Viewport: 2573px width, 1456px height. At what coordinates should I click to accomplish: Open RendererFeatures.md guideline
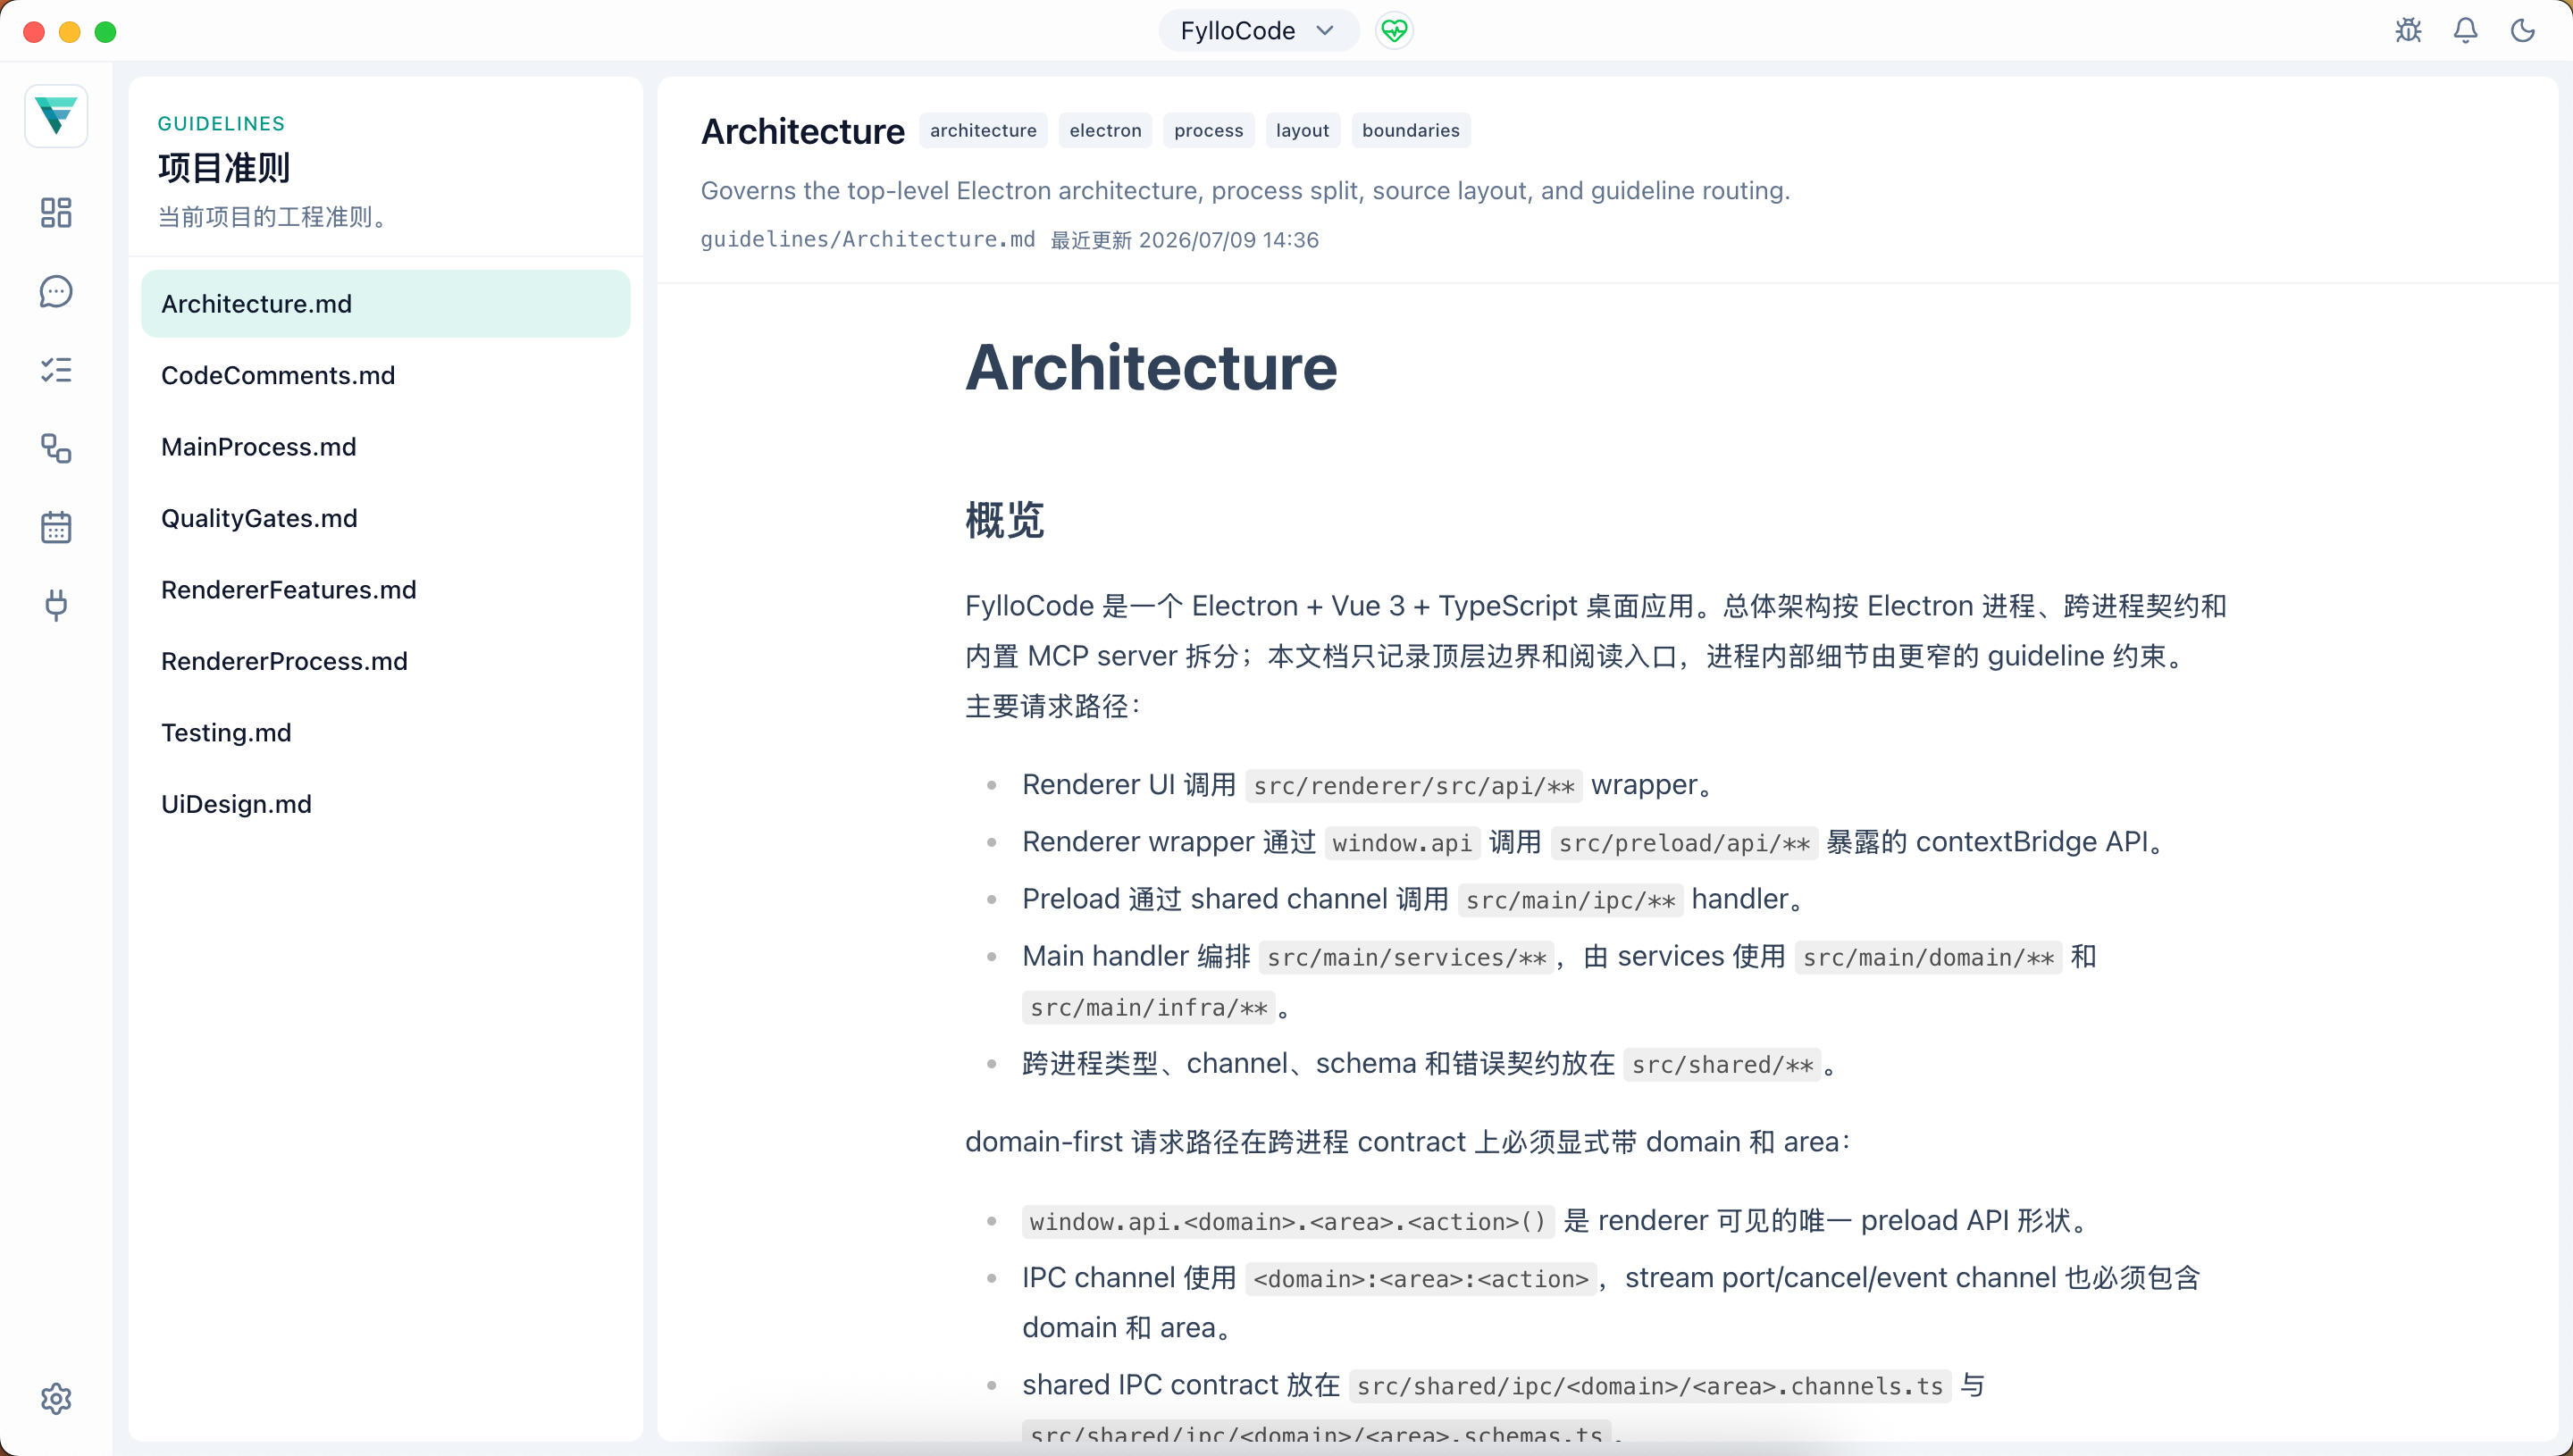click(x=385, y=590)
